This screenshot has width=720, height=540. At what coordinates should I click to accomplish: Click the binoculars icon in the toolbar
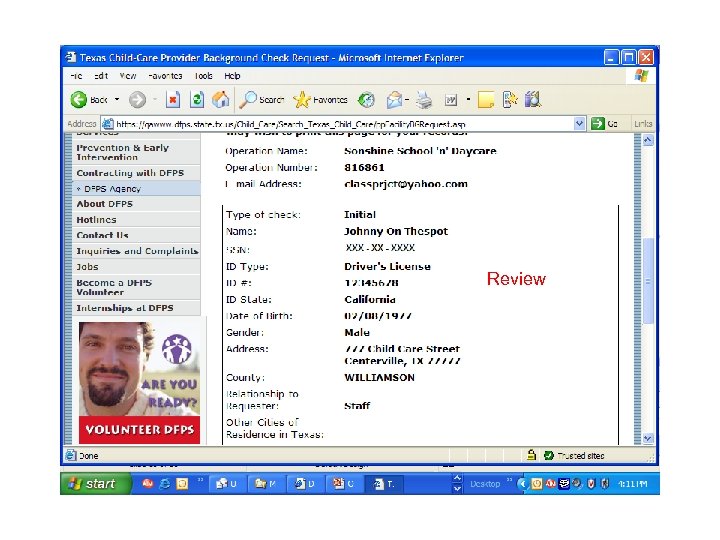pyautogui.click(x=533, y=100)
